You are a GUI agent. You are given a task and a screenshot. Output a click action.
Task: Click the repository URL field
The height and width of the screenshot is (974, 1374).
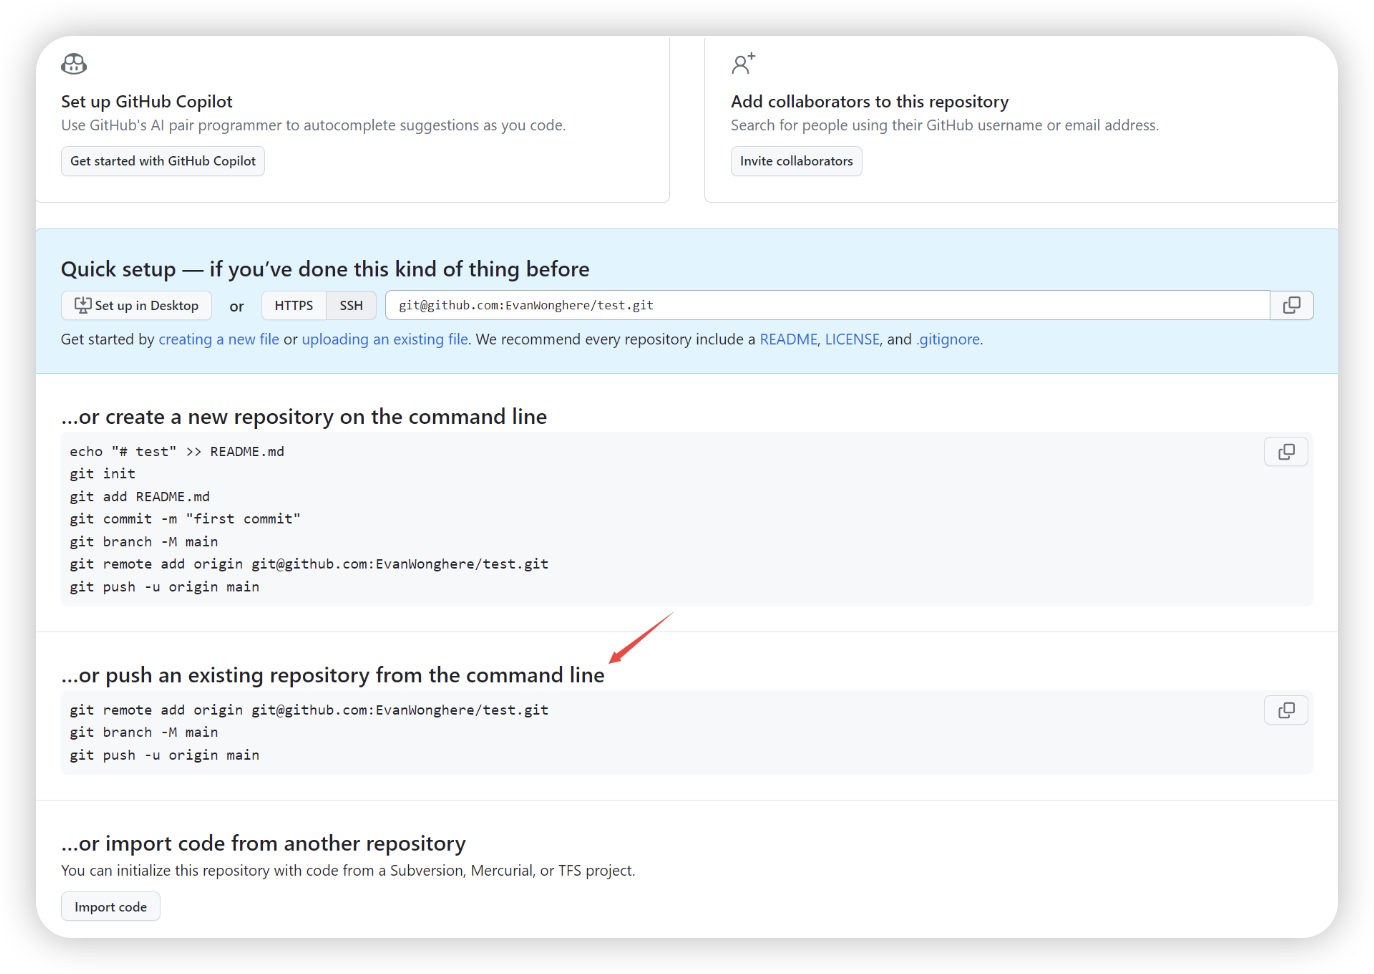tap(827, 306)
